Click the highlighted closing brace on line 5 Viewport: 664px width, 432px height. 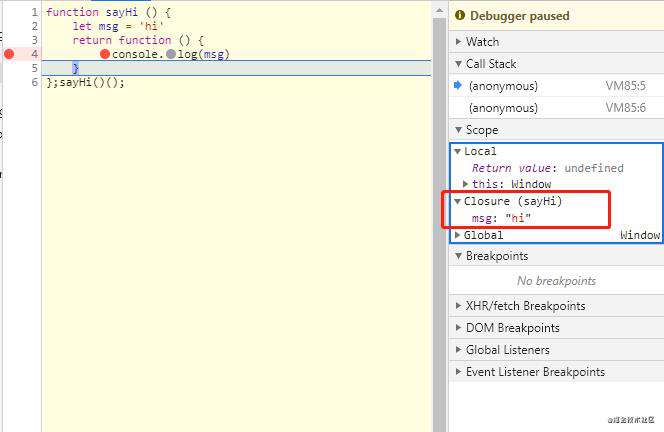(75, 68)
